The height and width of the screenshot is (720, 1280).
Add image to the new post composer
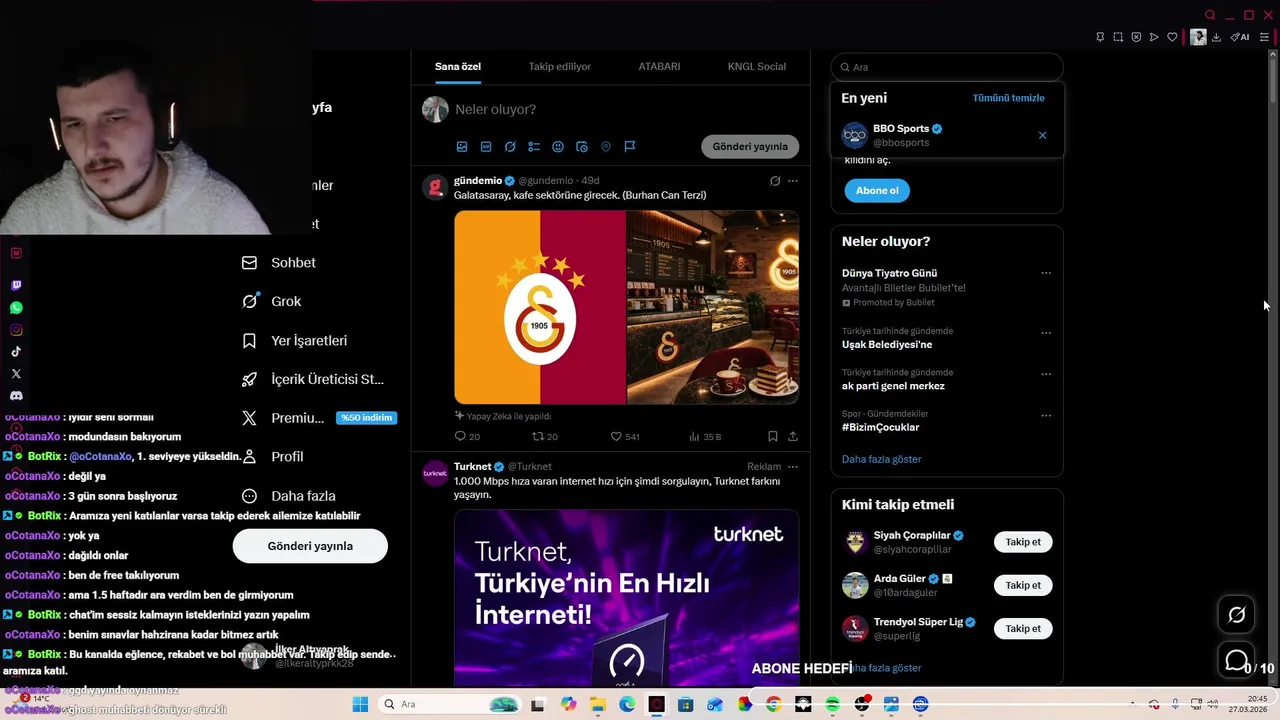click(462, 146)
